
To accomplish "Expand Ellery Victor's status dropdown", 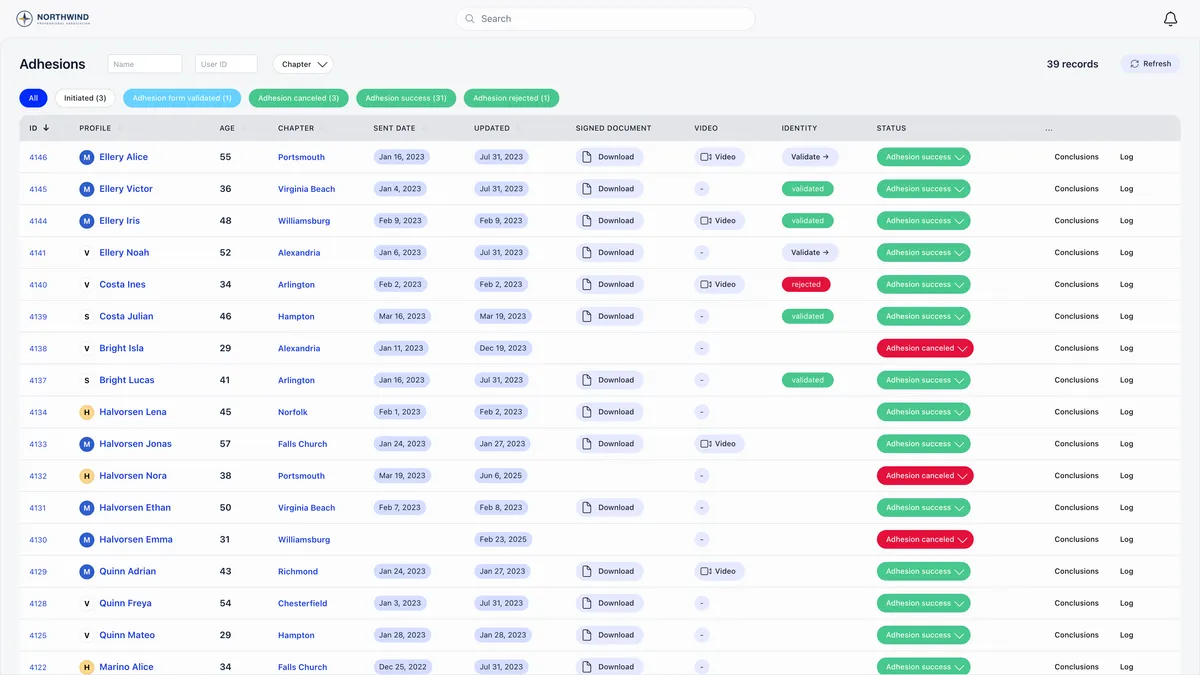I will pyautogui.click(x=924, y=189).
